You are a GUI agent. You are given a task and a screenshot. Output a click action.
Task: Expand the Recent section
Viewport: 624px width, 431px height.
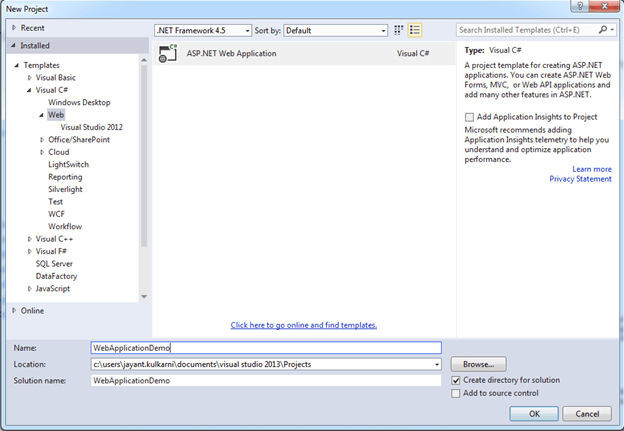pos(14,28)
